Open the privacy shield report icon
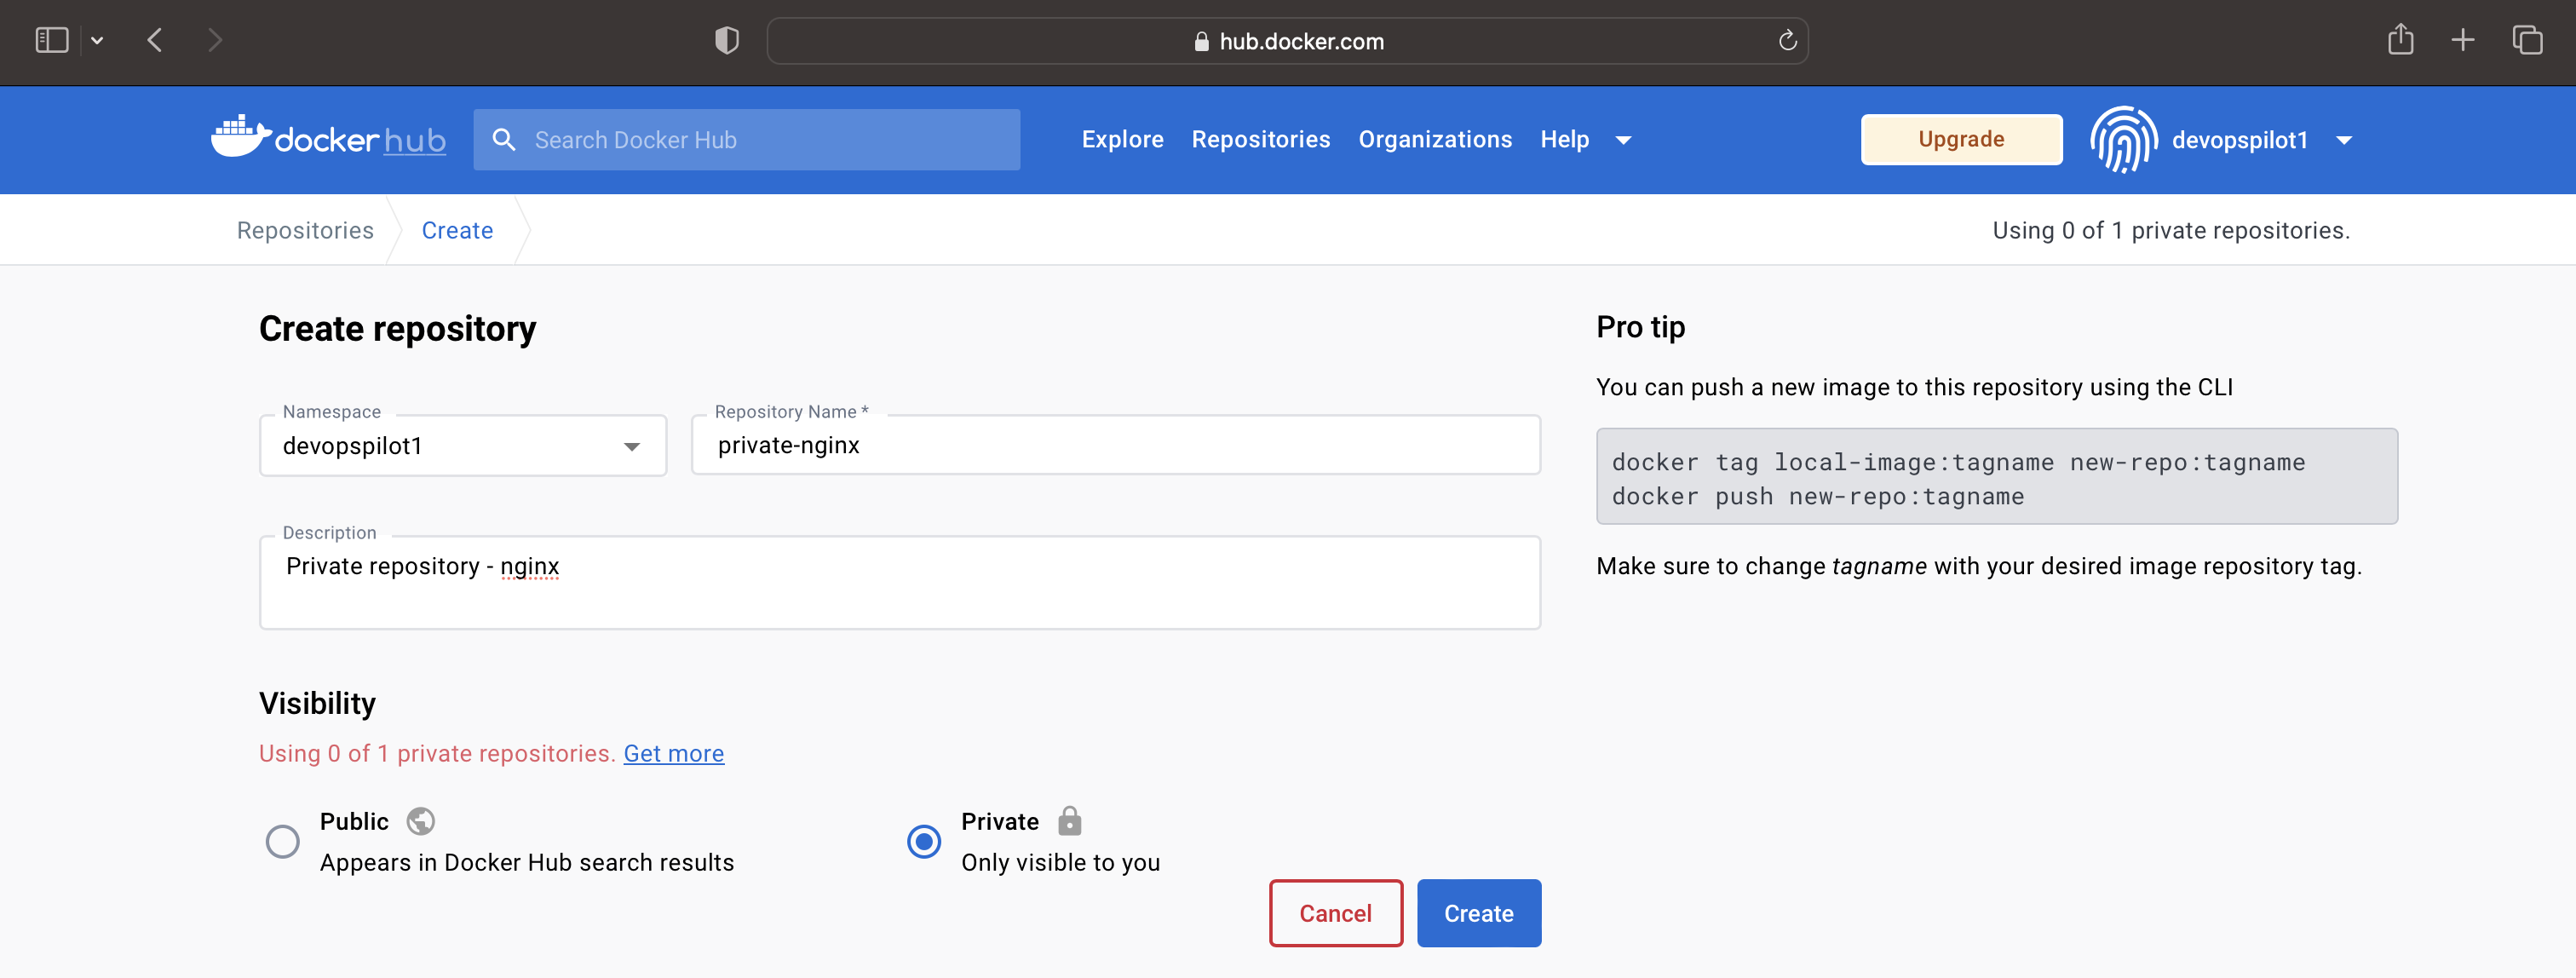 click(x=727, y=41)
